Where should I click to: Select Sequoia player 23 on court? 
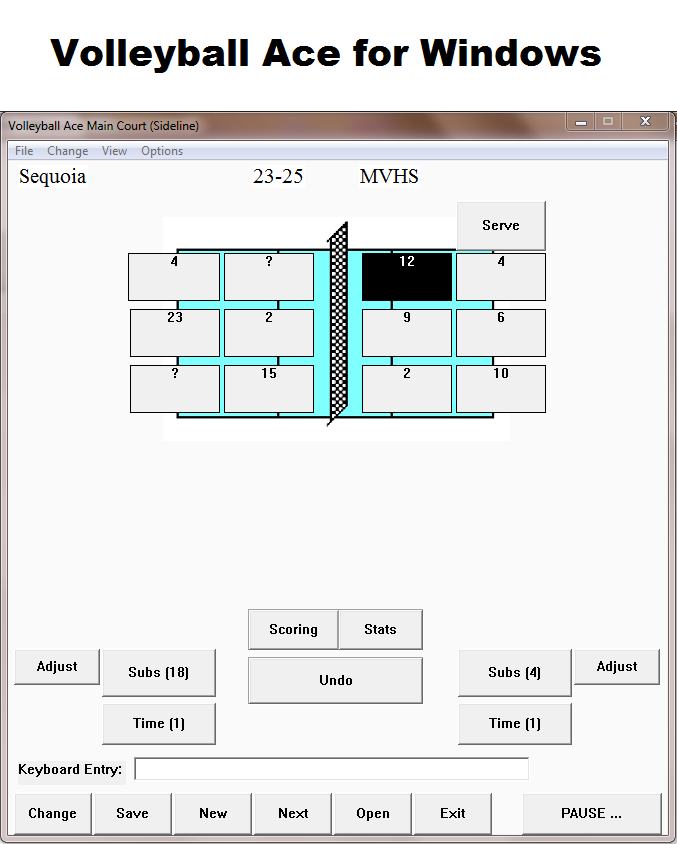175,333
